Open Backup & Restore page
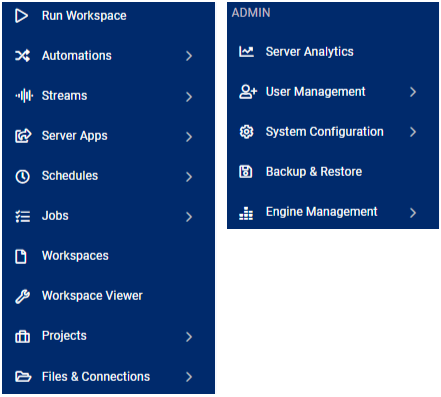441x397 pixels. [314, 172]
